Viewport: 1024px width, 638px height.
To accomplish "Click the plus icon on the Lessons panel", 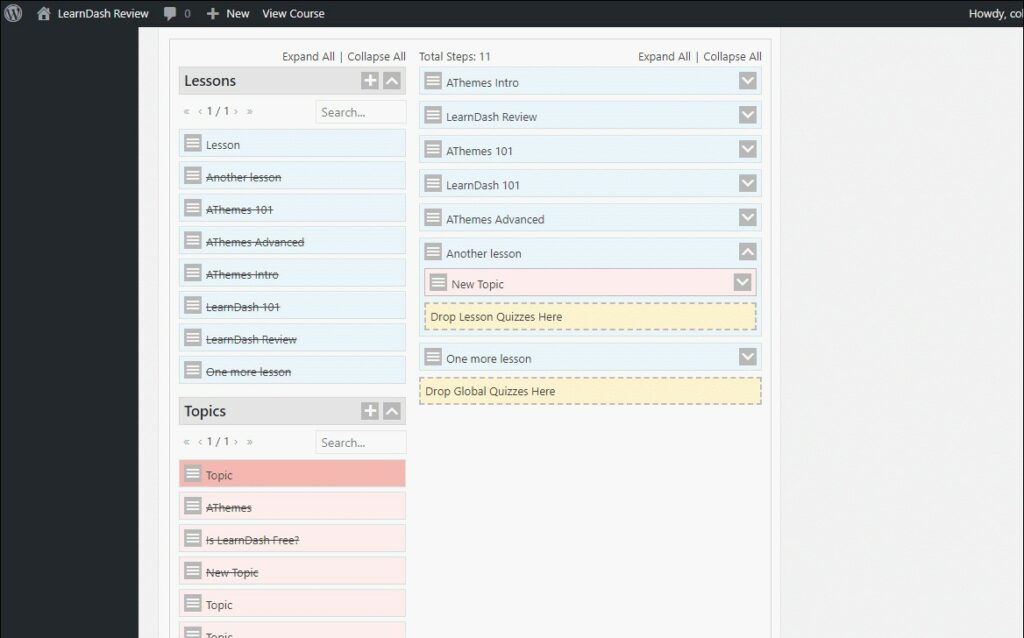I will coord(370,80).
